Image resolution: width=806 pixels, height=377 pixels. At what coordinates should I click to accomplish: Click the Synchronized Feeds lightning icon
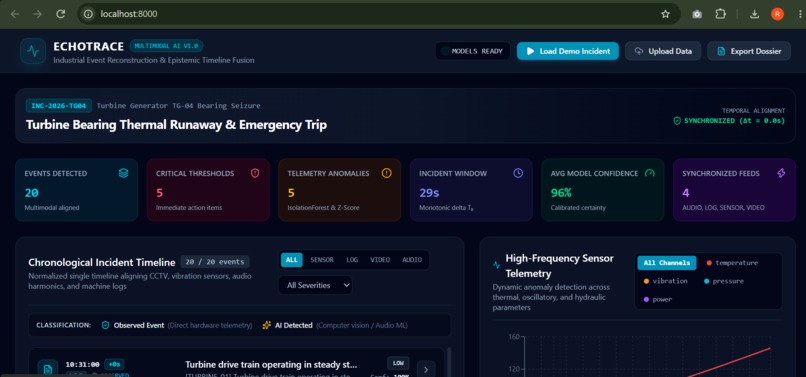[781, 173]
